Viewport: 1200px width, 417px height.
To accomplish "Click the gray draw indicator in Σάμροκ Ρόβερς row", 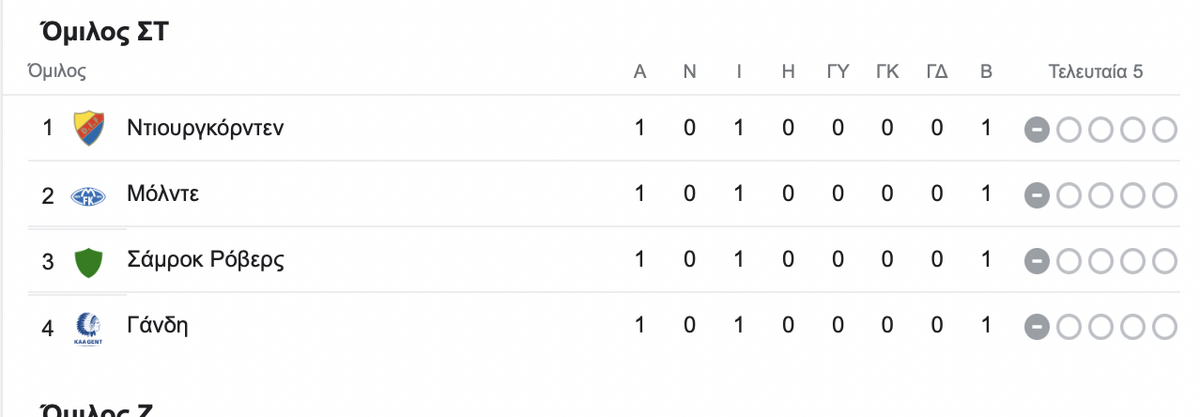I will 1037,261.
